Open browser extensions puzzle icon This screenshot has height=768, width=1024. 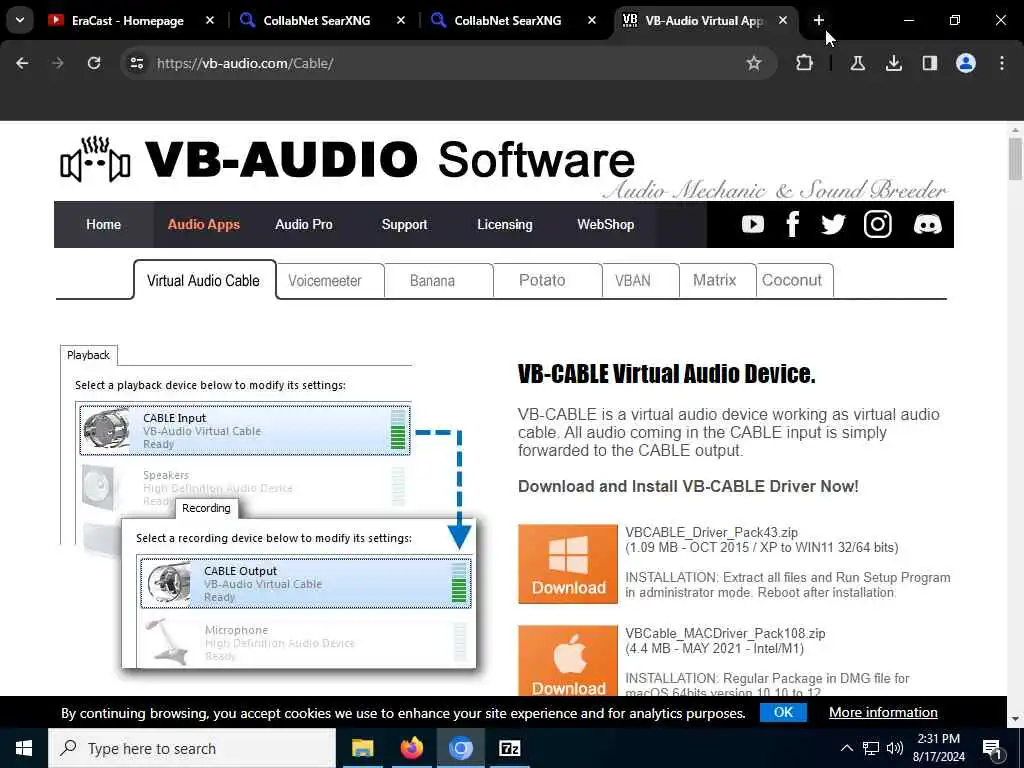tap(805, 63)
